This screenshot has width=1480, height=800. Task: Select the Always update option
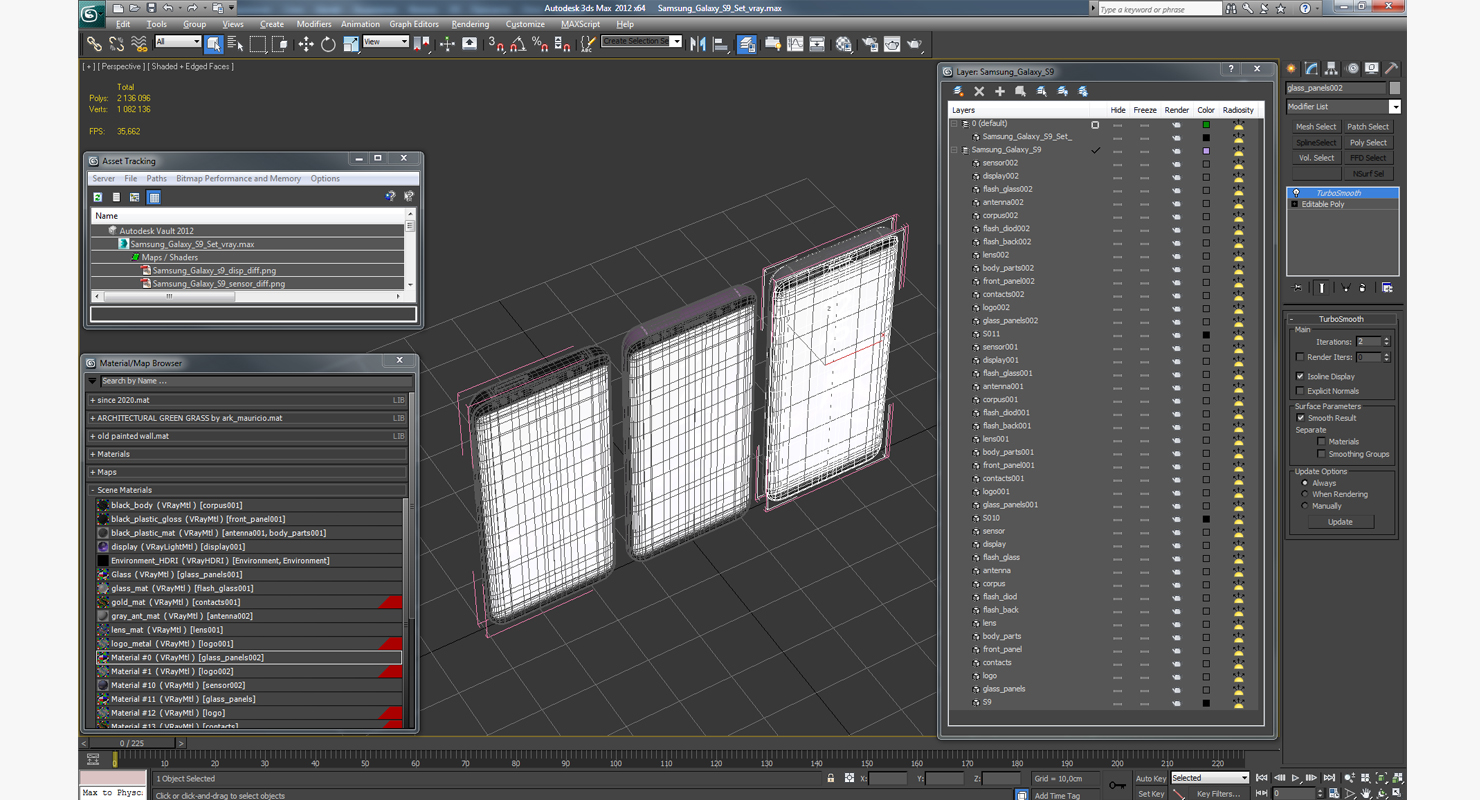[x=1305, y=483]
